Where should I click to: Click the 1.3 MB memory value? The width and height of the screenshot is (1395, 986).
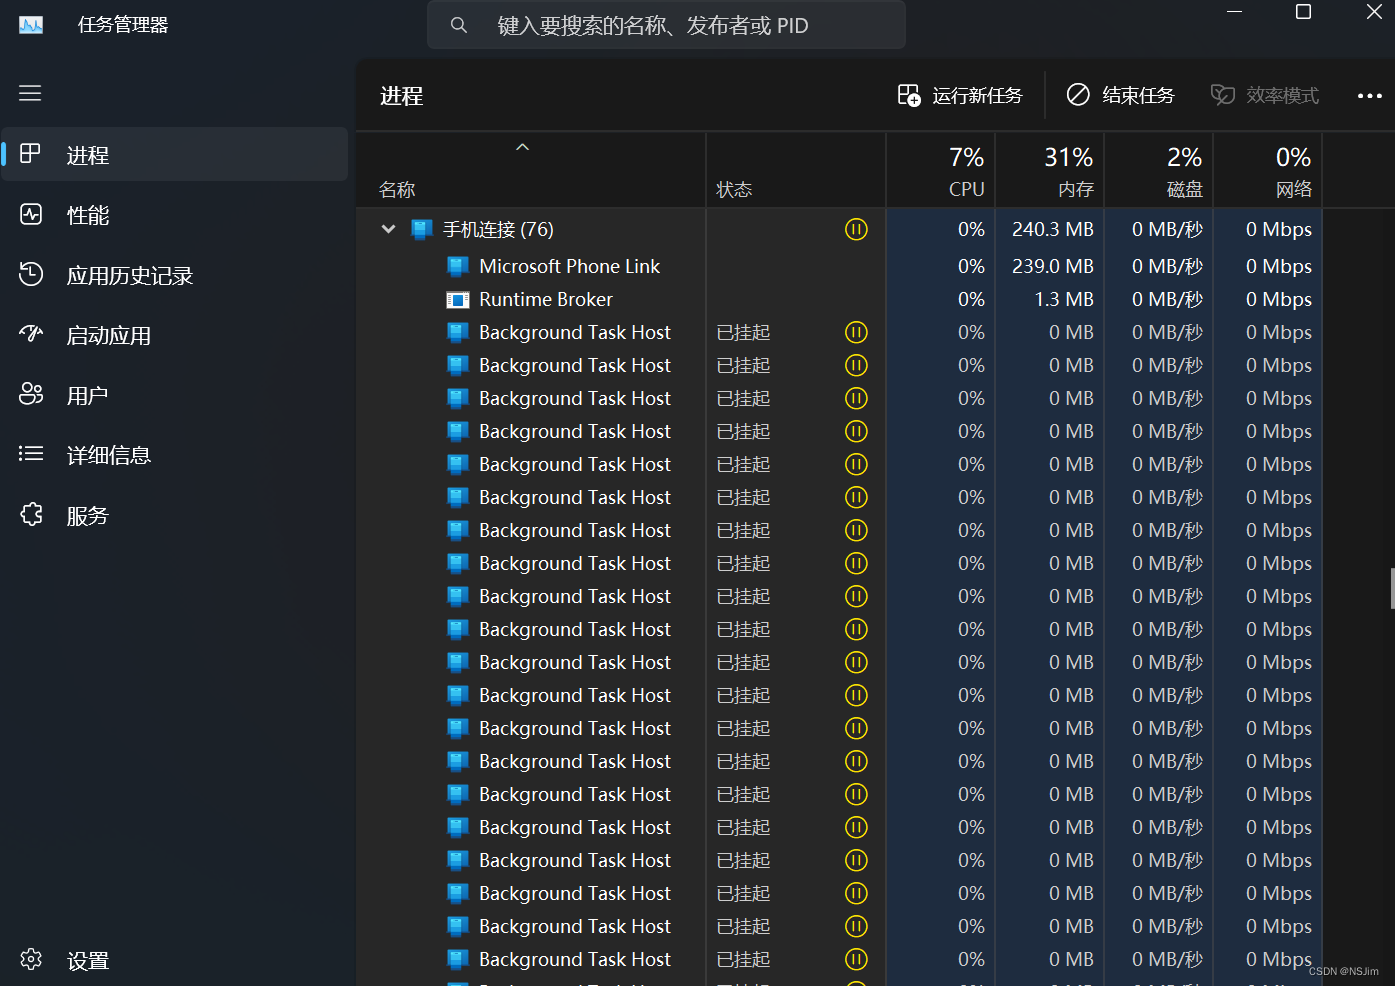1064,299
